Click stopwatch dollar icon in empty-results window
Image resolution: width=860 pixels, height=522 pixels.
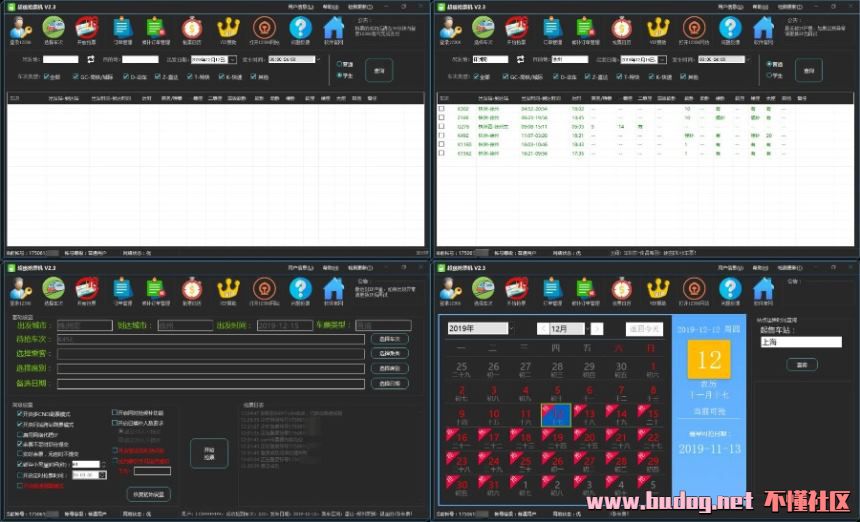[x=192, y=27]
